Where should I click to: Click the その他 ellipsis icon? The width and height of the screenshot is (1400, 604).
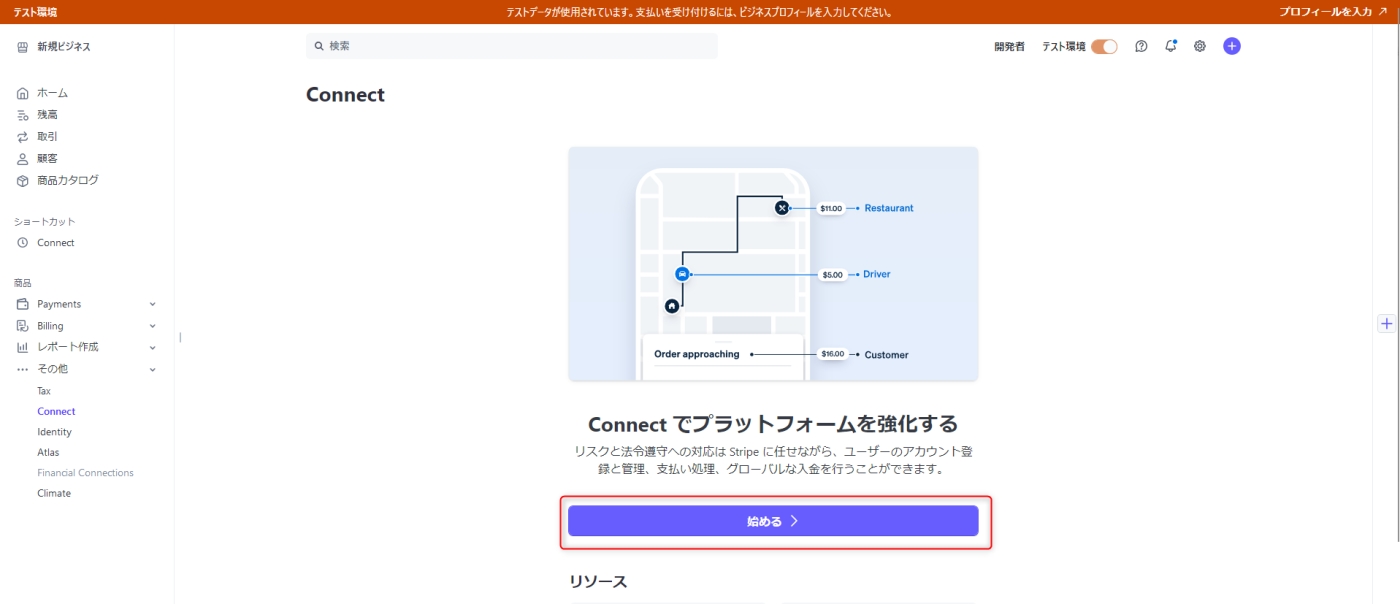click(22, 369)
